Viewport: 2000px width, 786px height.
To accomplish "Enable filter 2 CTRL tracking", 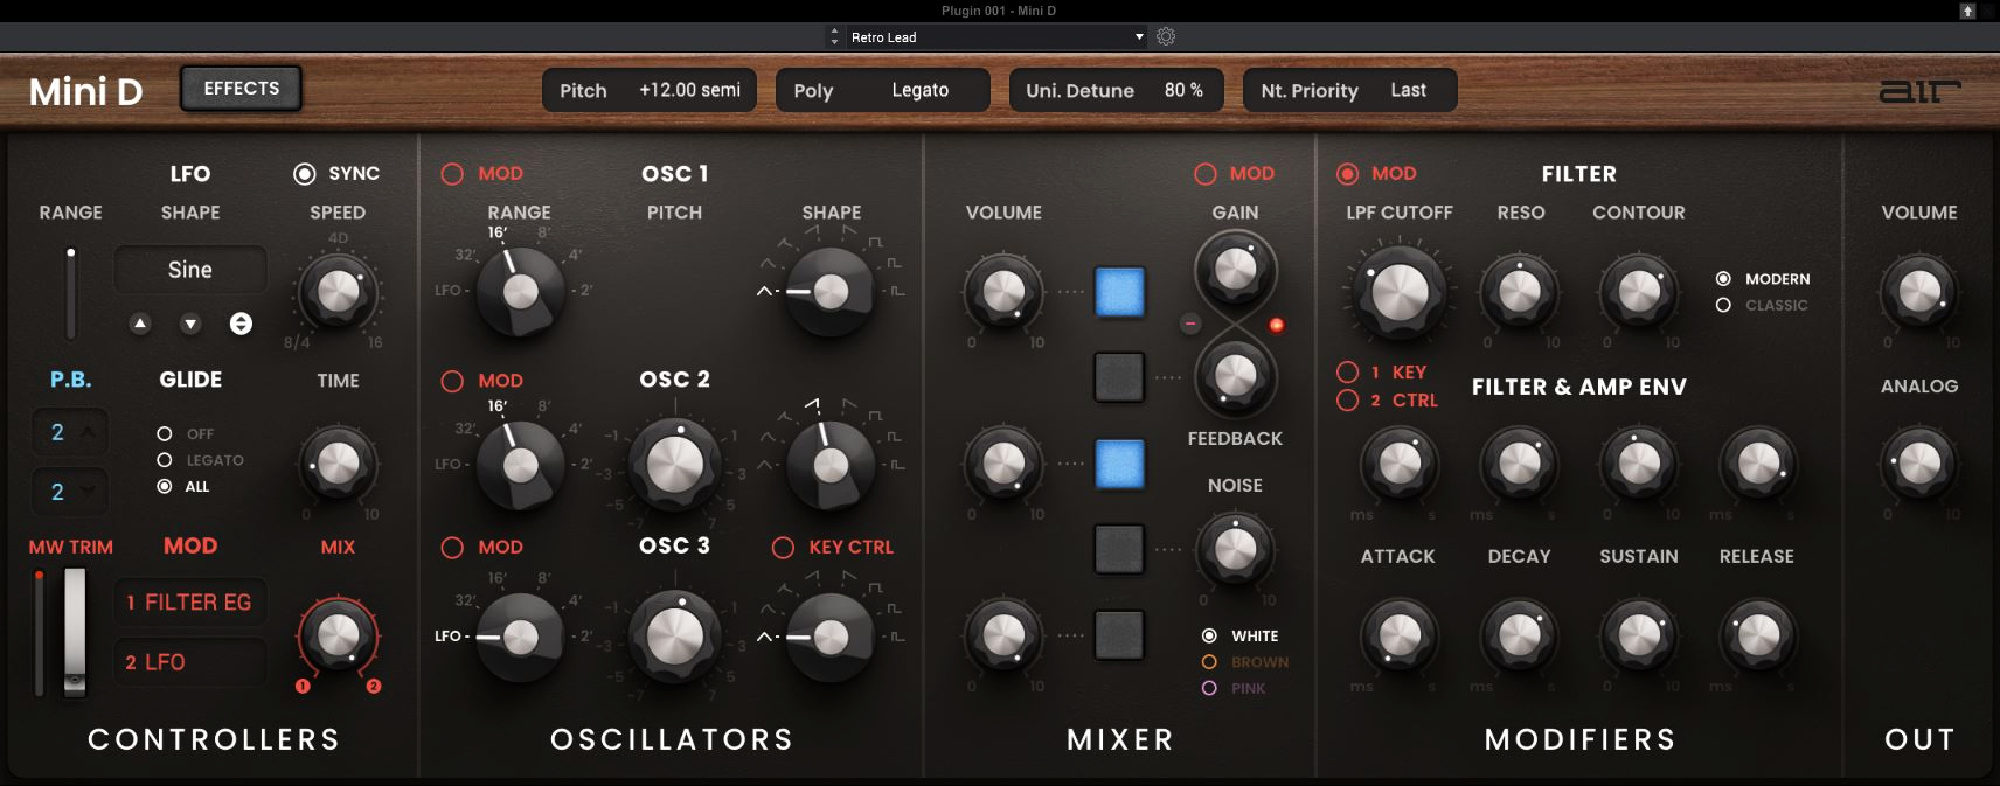I will 1347,400.
